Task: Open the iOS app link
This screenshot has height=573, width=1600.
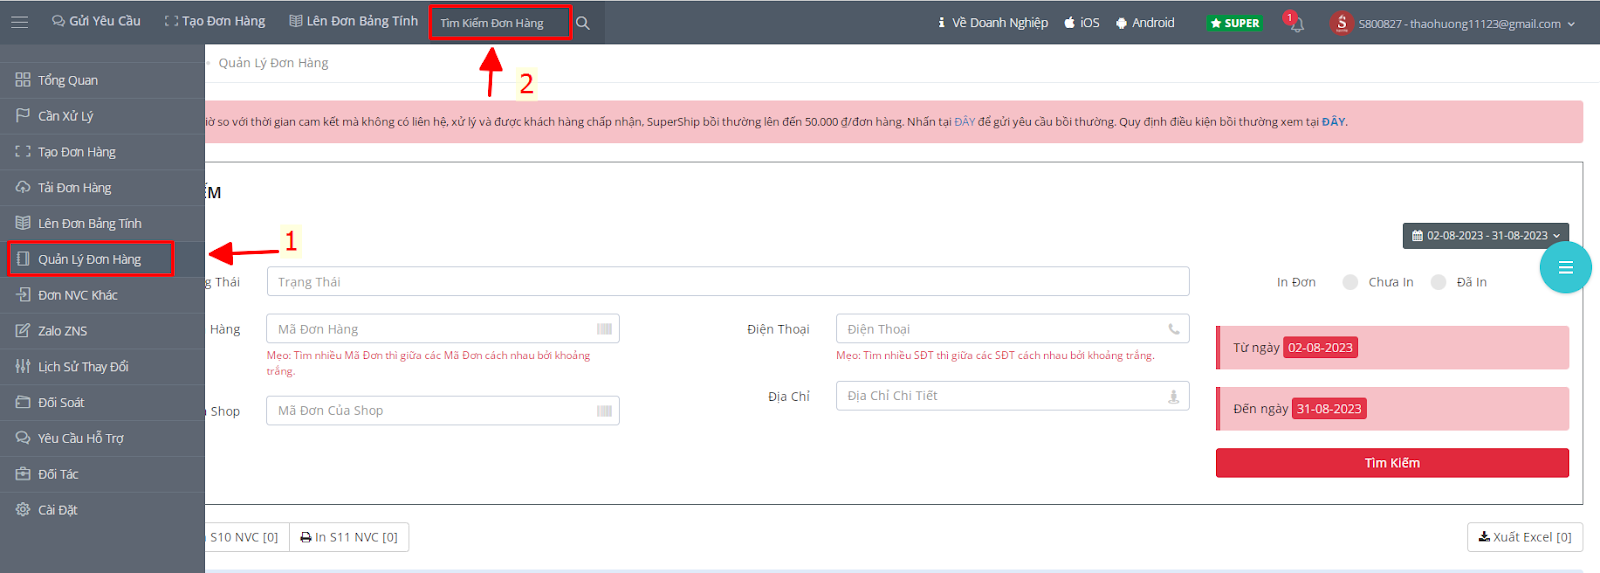Action: coord(1082,22)
